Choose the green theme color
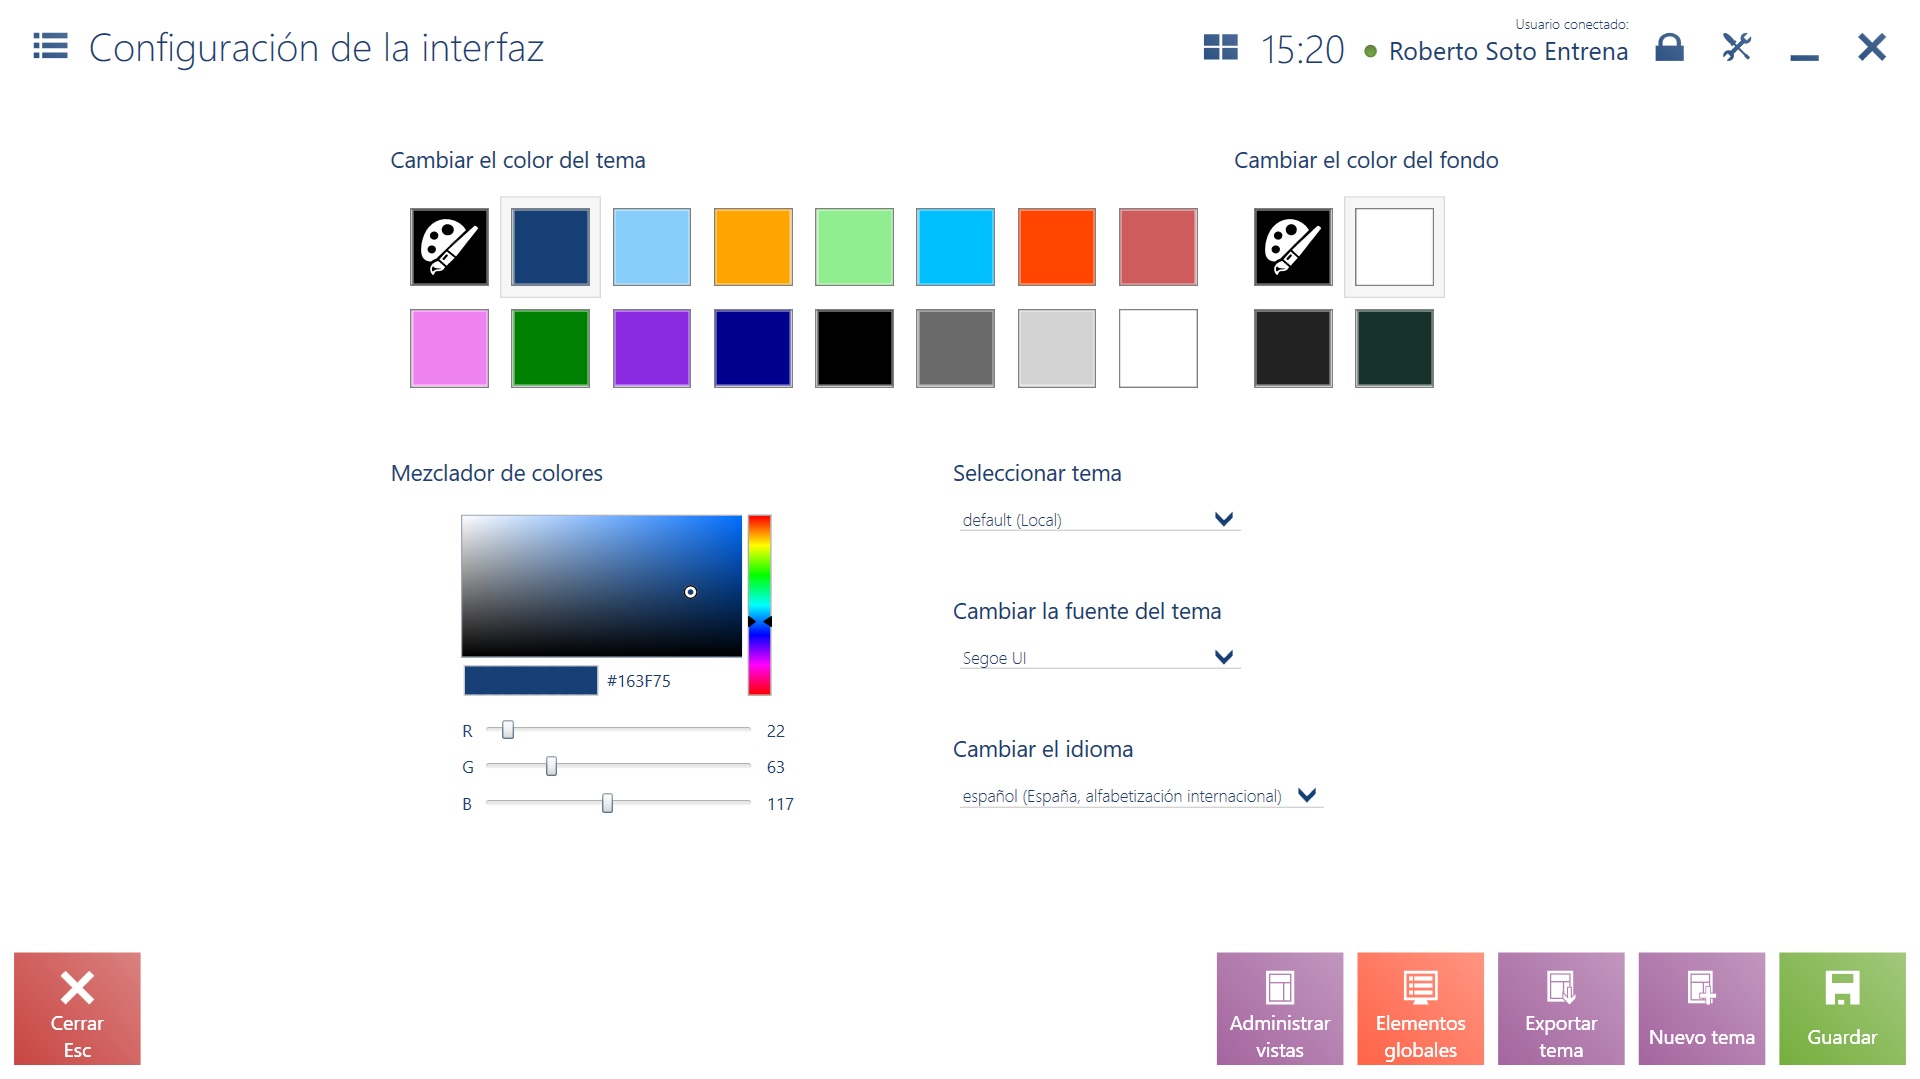This screenshot has width=1920, height=1079. (x=550, y=348)
